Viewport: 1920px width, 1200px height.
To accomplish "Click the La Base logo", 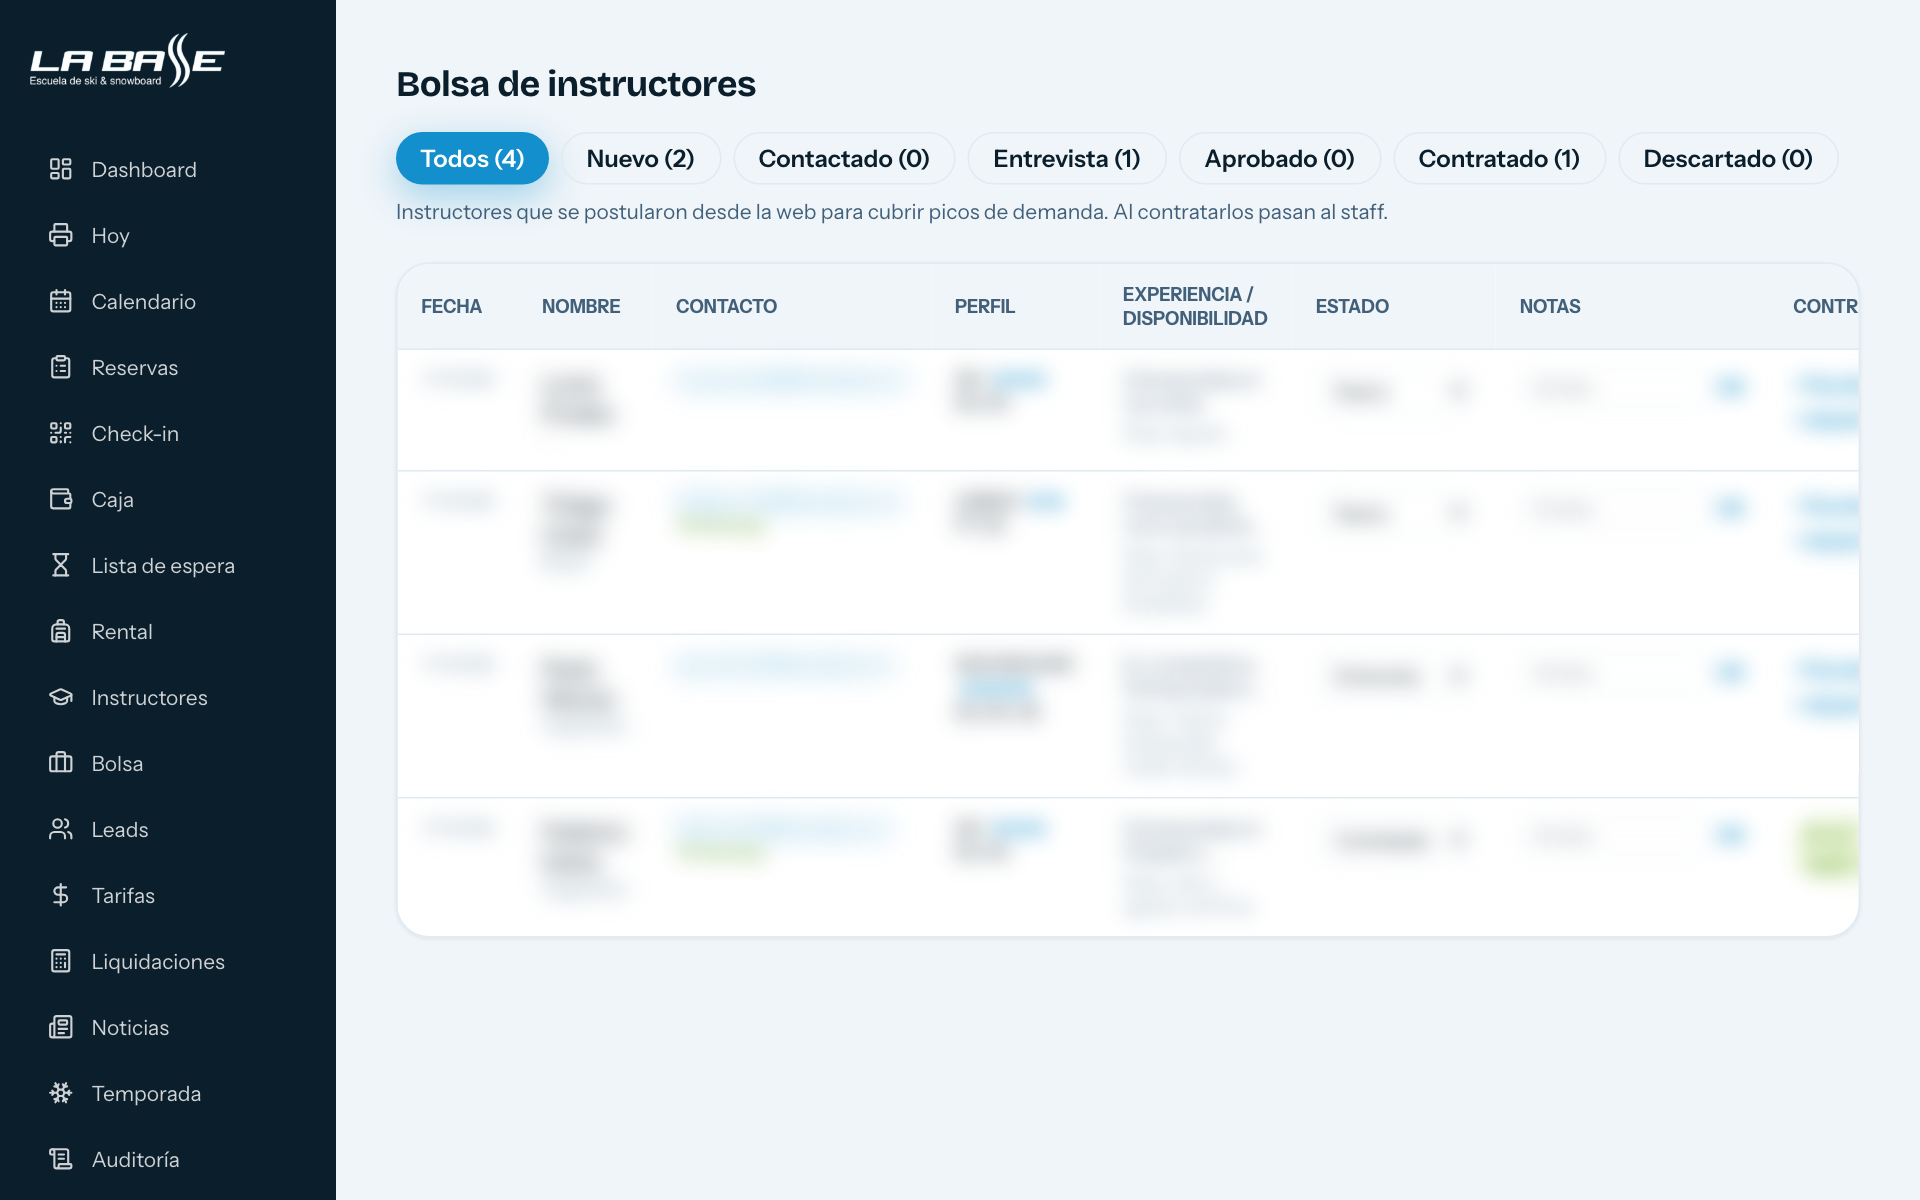I will (x=127, y=61).
